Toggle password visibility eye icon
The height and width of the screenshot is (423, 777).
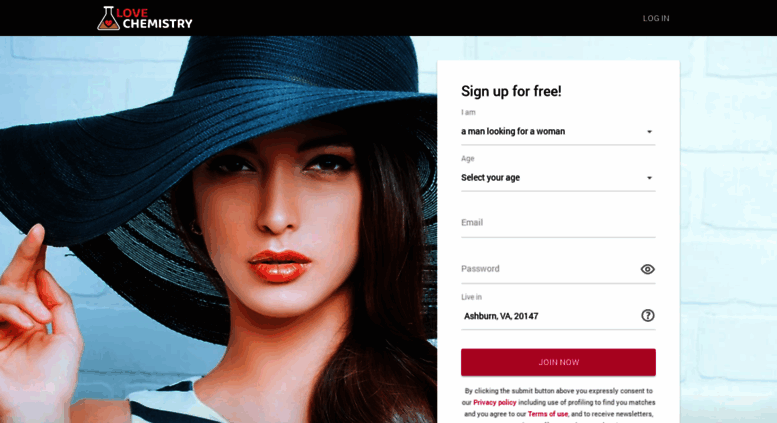[x=647, y=269]
